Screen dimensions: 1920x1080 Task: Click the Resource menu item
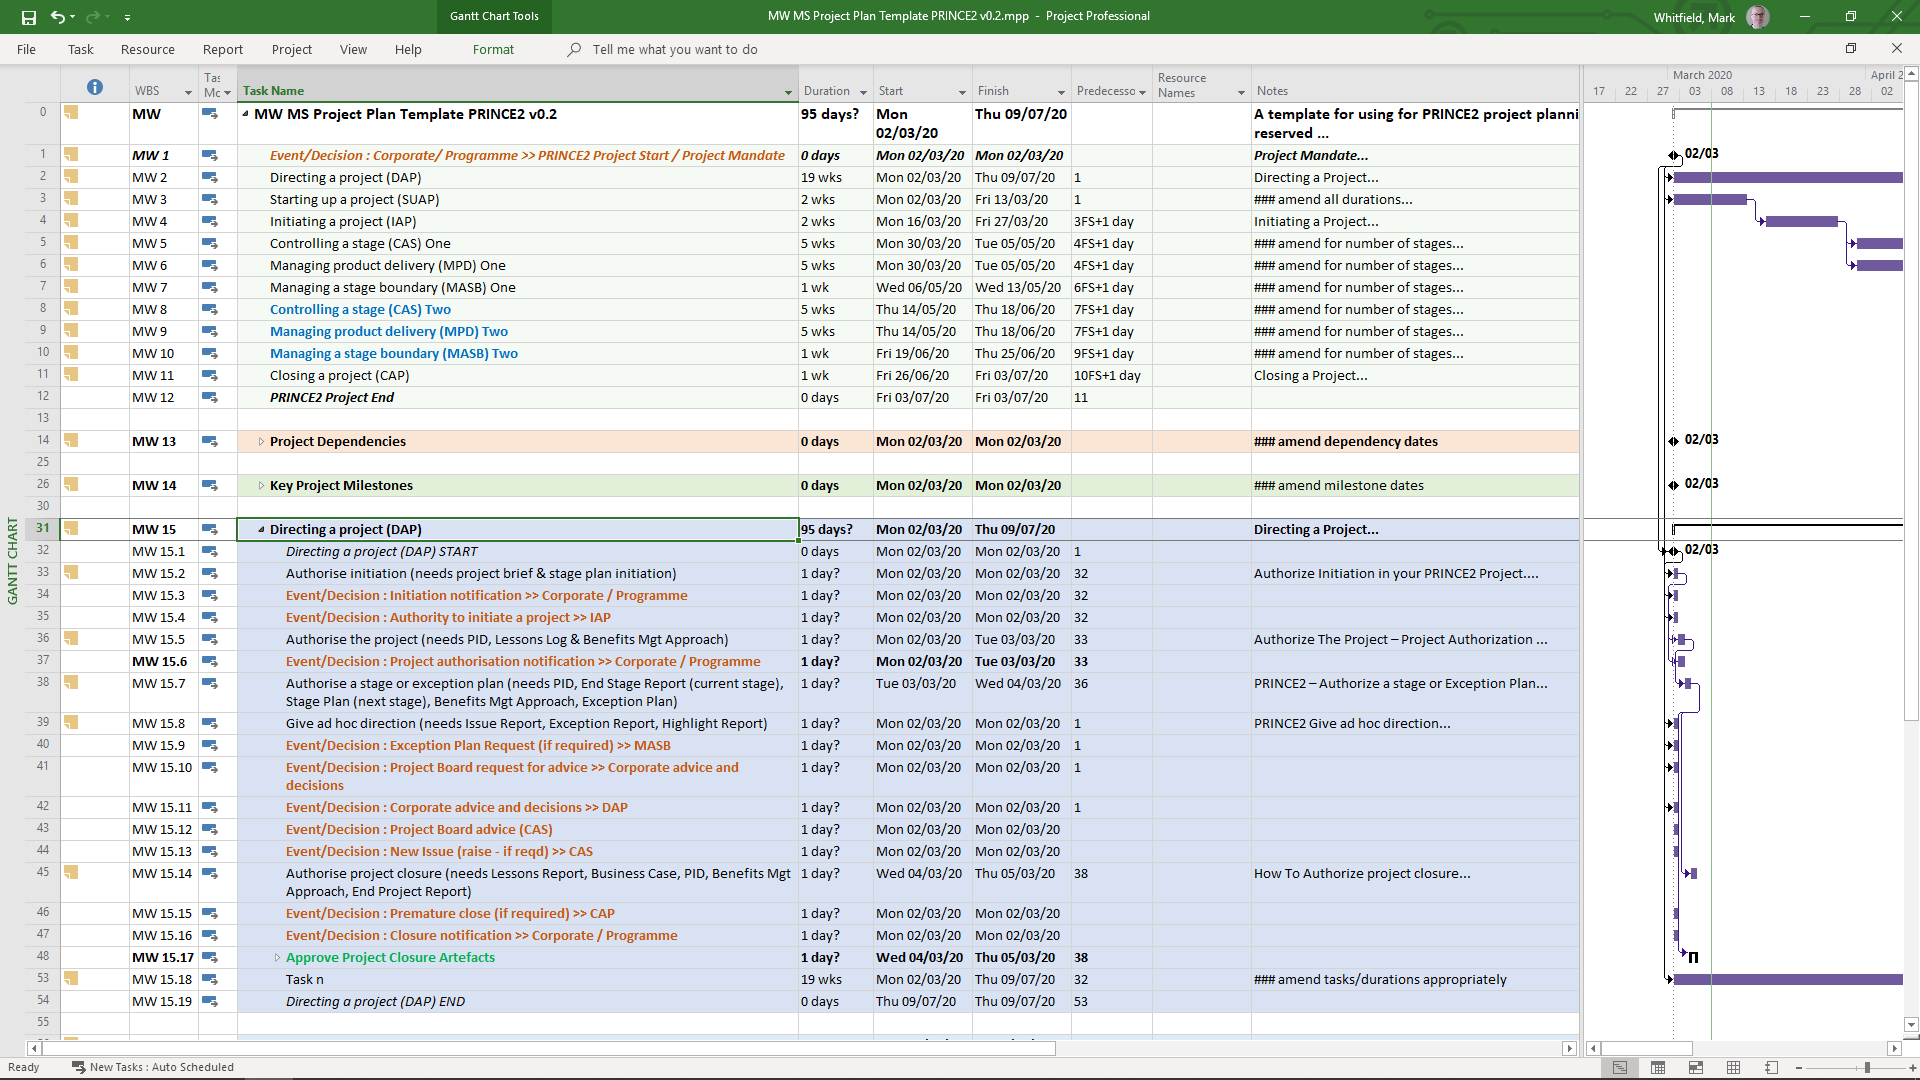coord(148,49)
